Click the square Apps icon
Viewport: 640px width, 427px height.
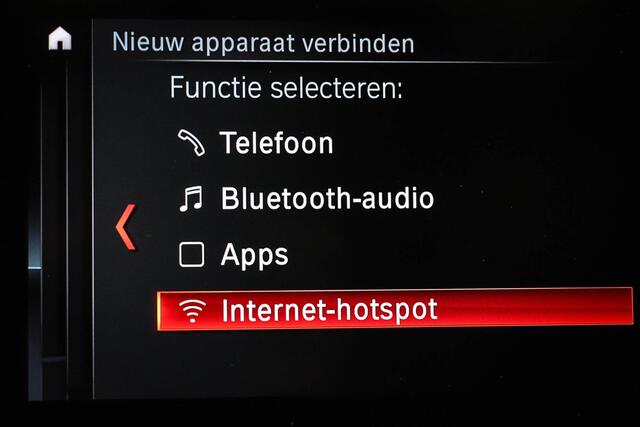191,254
